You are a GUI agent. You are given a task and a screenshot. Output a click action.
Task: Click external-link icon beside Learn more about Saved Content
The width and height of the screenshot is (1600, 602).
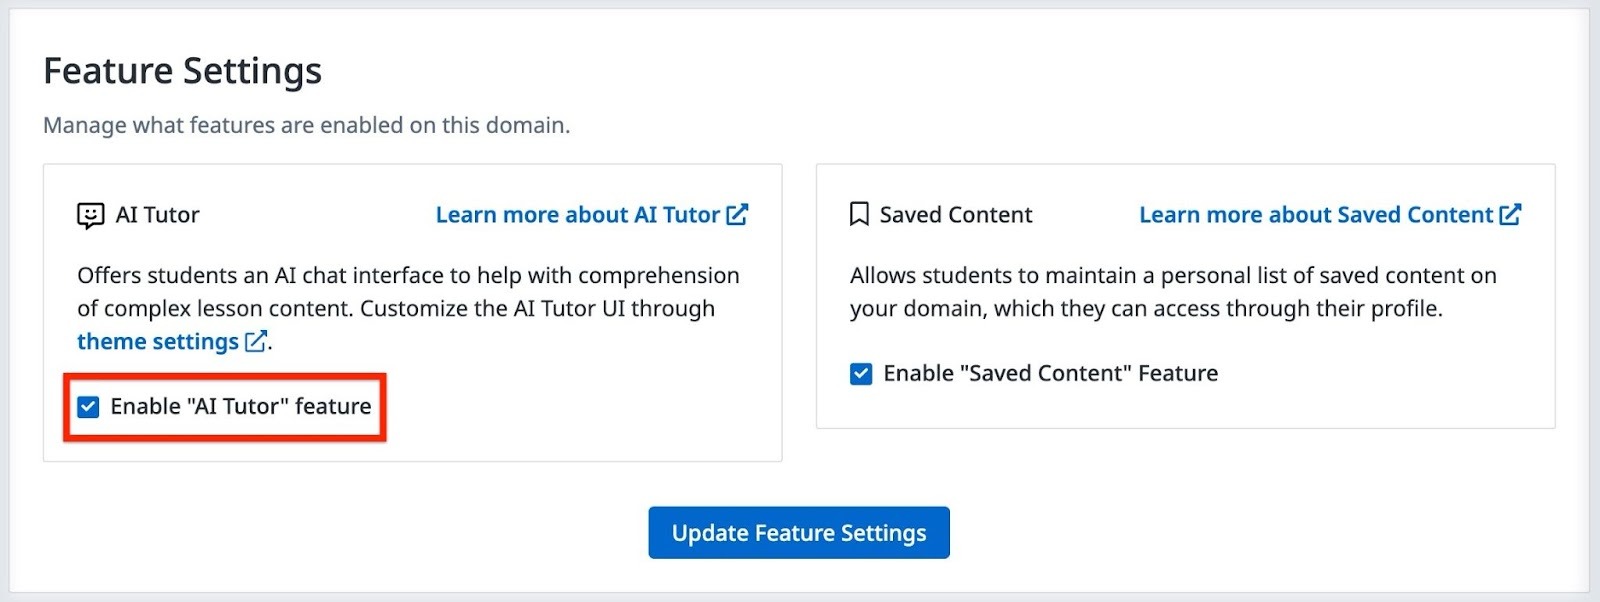pos(1510,215)
